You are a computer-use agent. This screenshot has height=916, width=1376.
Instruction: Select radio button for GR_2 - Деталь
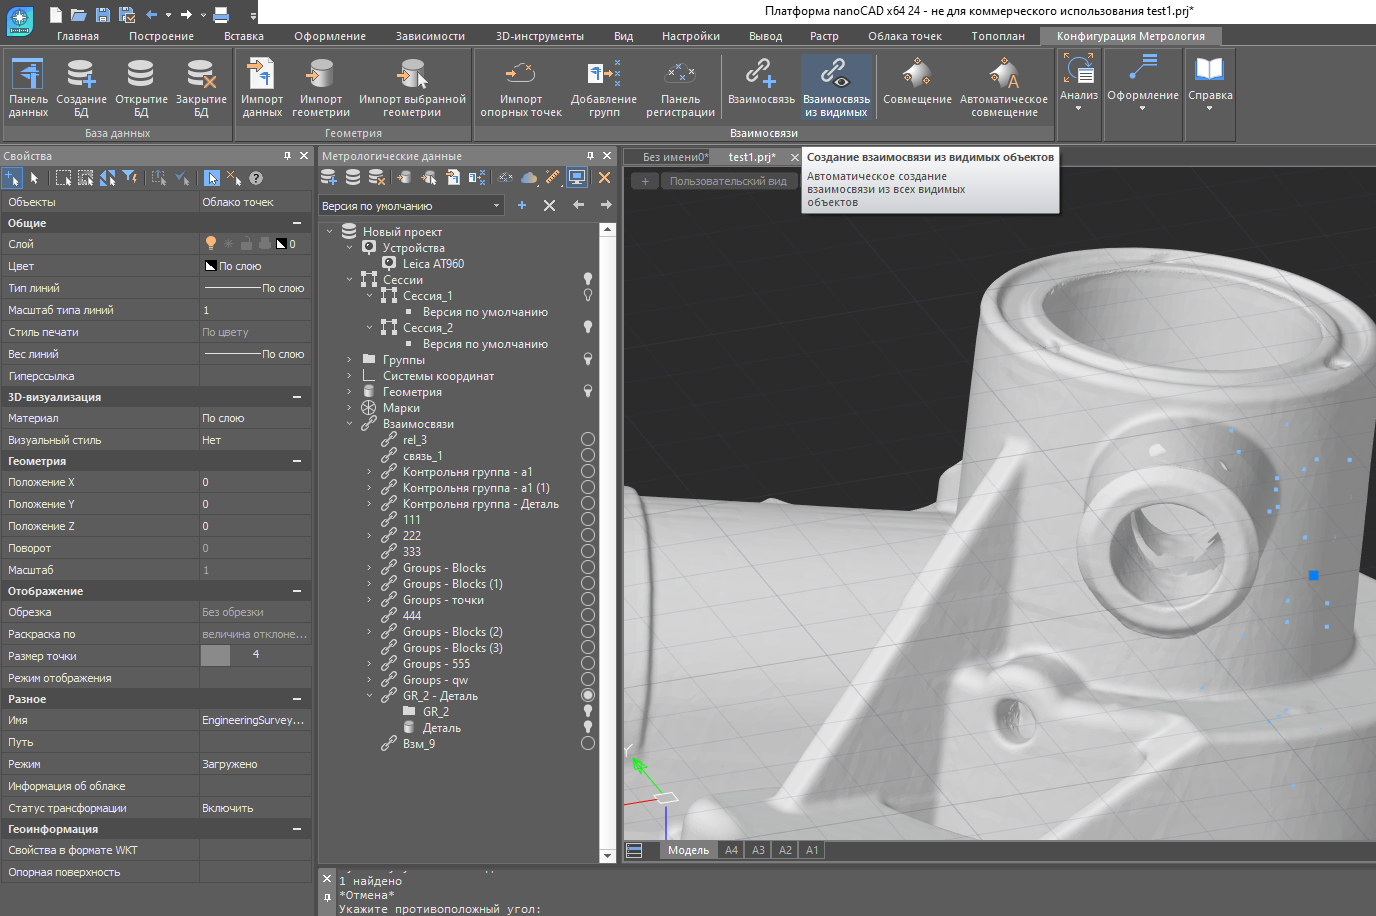click(x=588, y=695)
